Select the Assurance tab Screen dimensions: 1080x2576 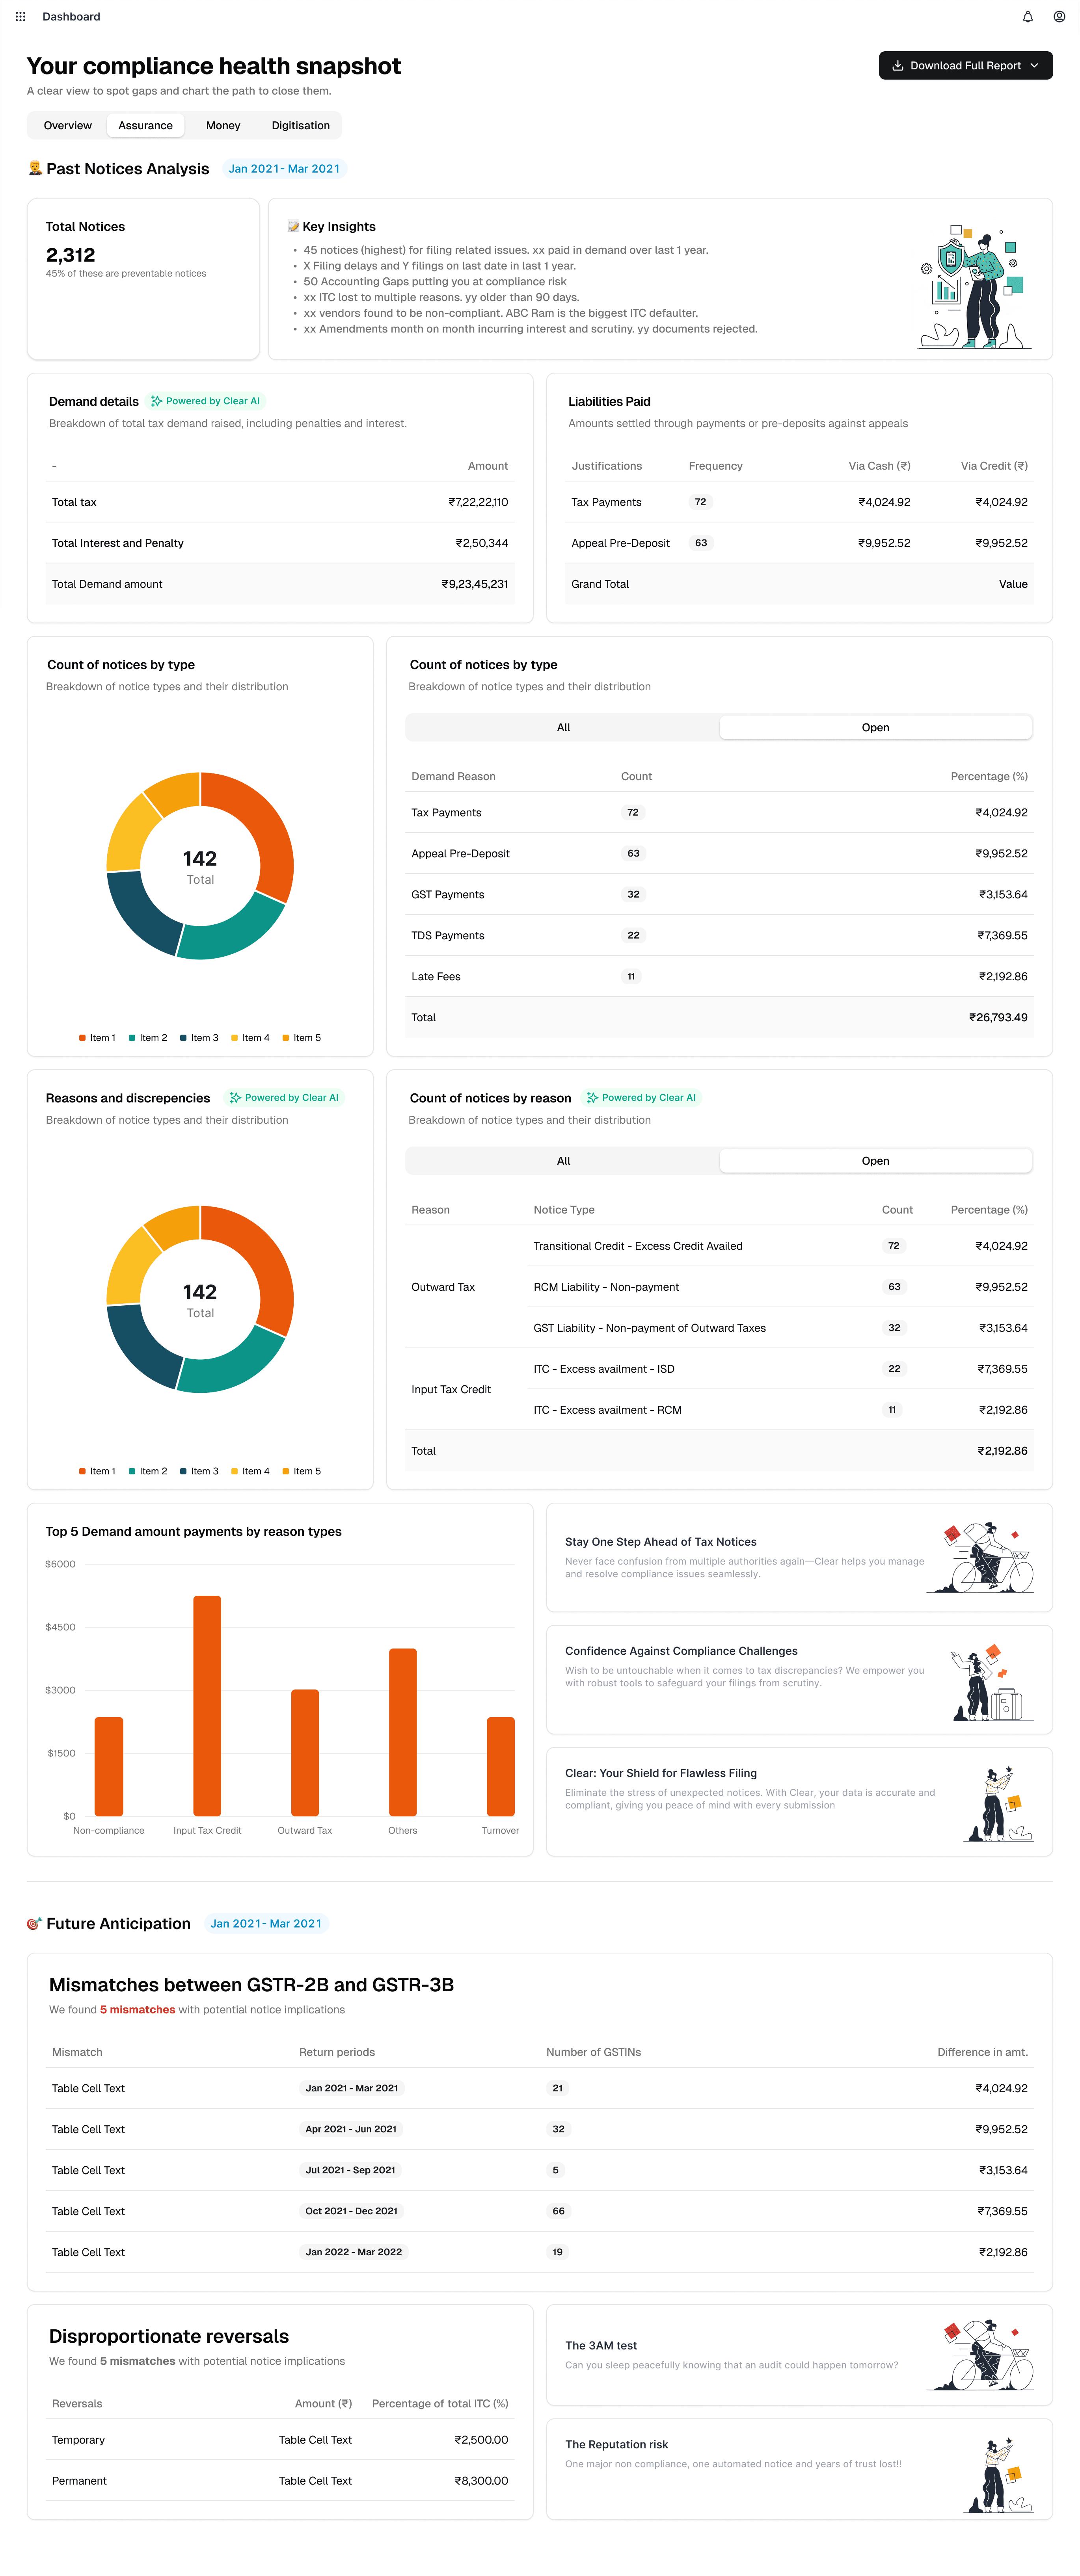pyautogui.click(x=145, y=126)
